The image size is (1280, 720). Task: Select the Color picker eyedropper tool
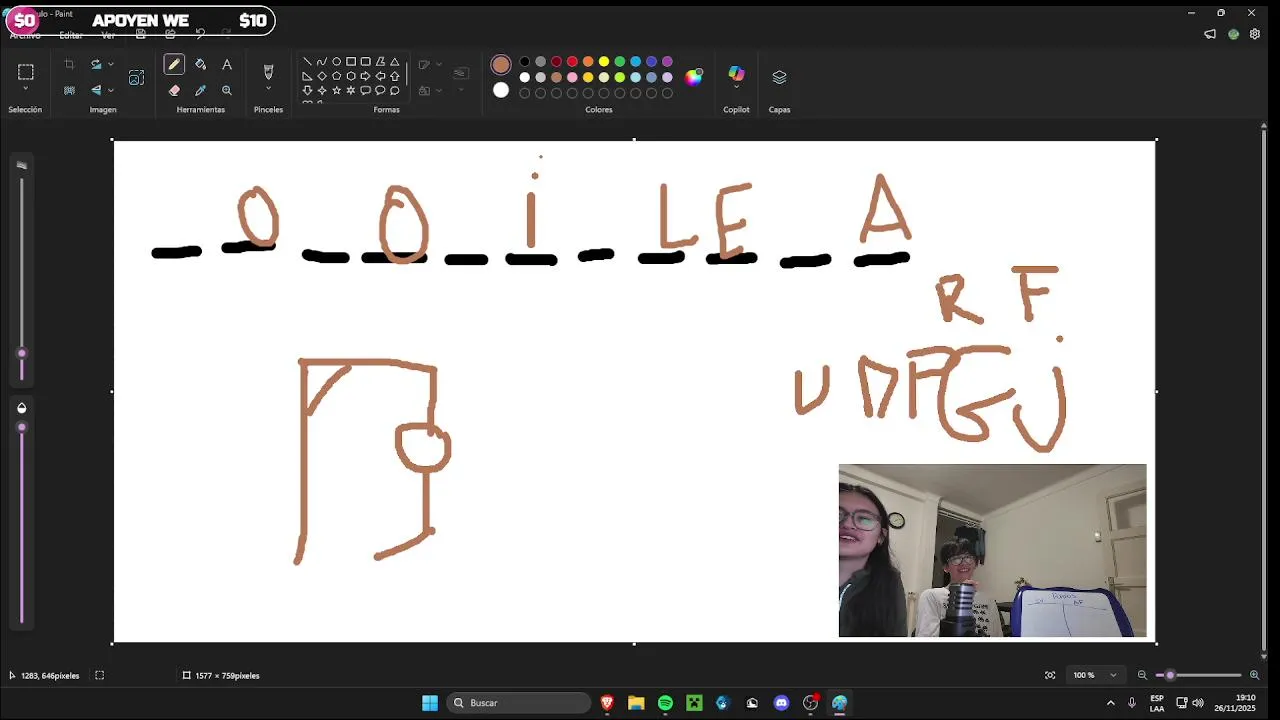tap(200, 90)
